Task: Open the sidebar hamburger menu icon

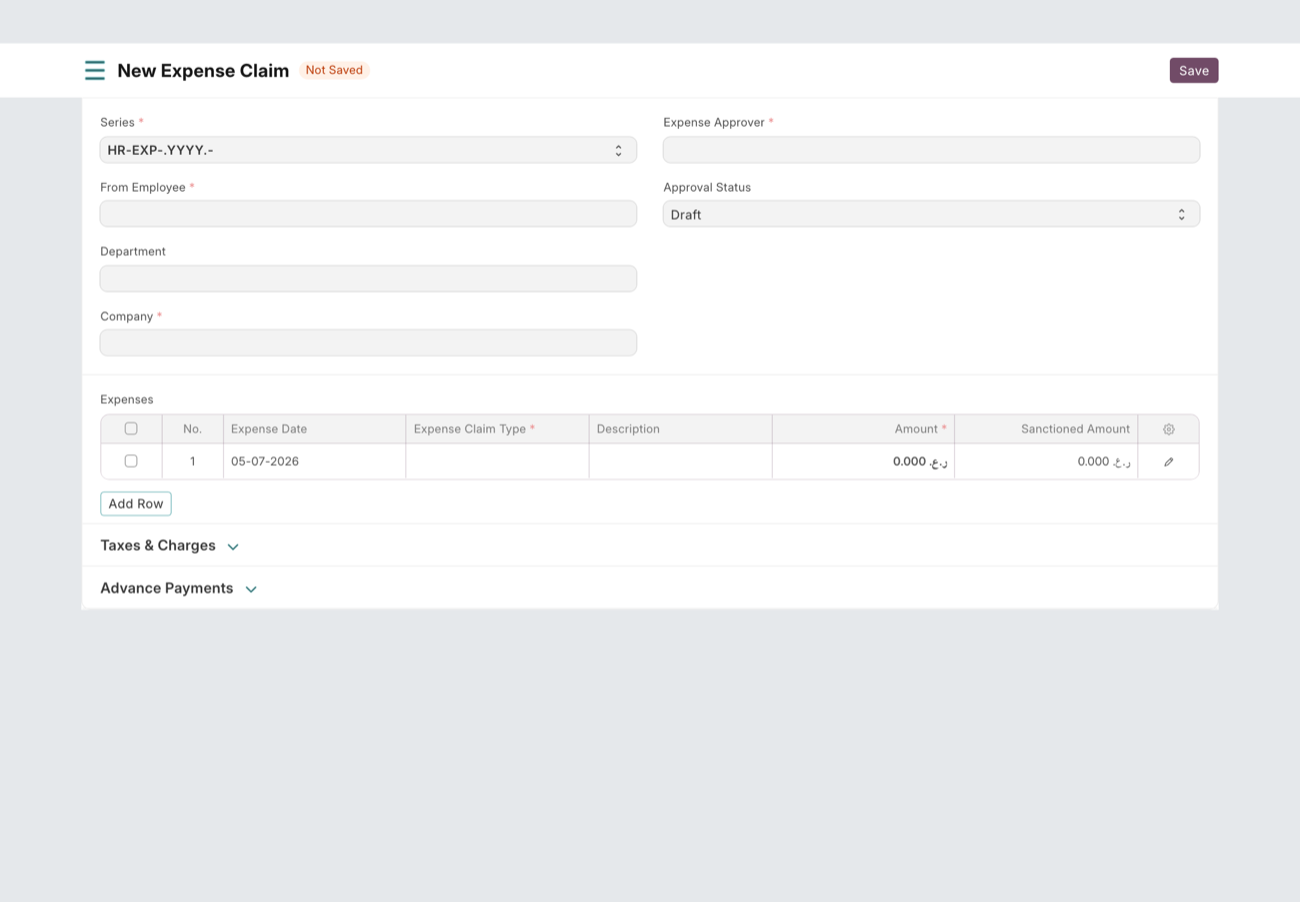Action: [x=95, y=70]
